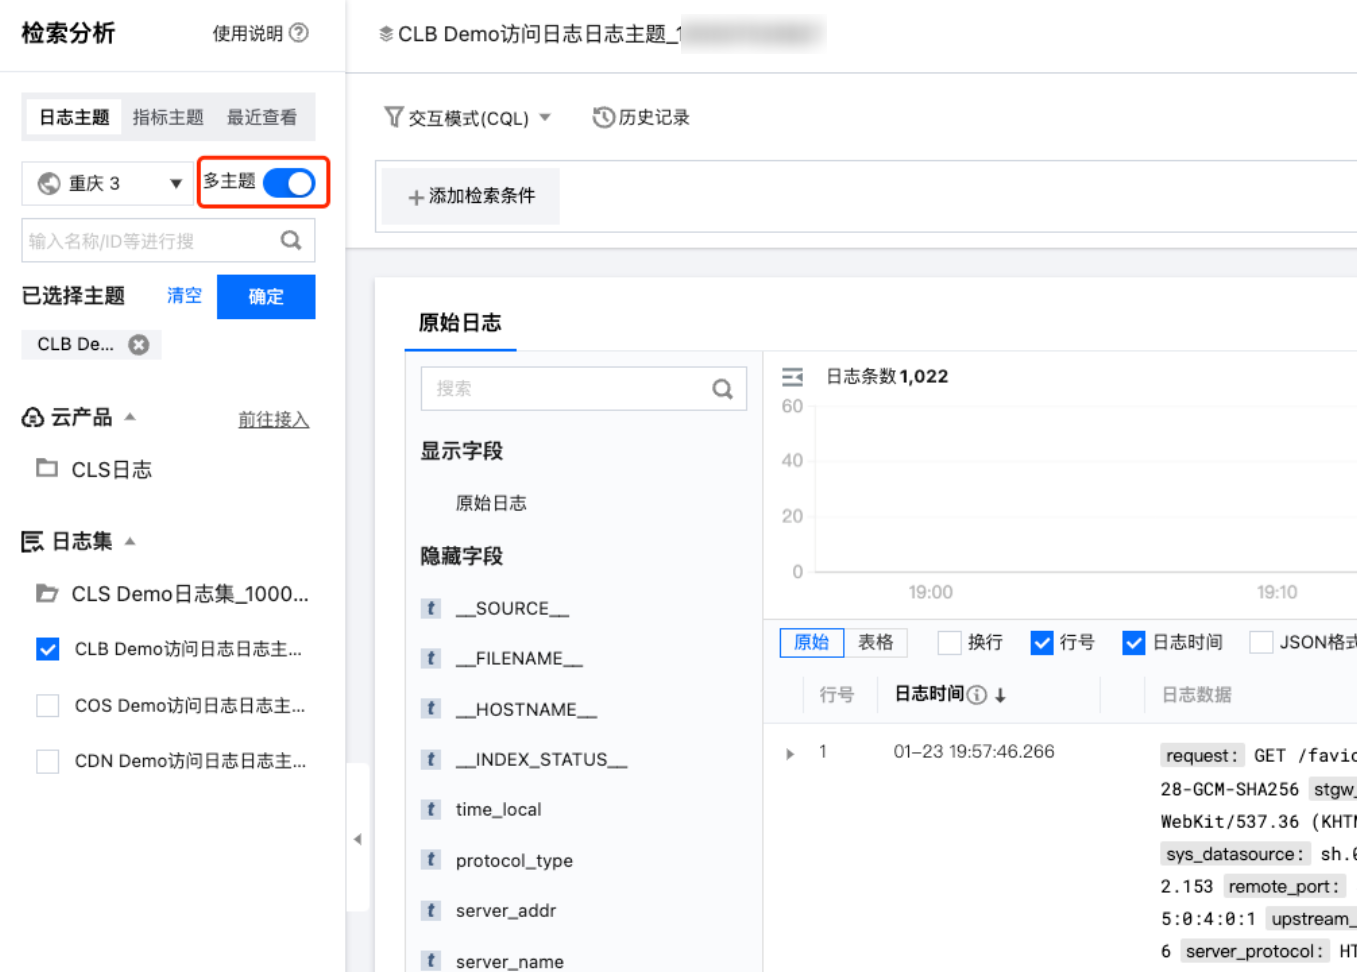
Task: Focus the field 搜索 input
Action: 584,389
